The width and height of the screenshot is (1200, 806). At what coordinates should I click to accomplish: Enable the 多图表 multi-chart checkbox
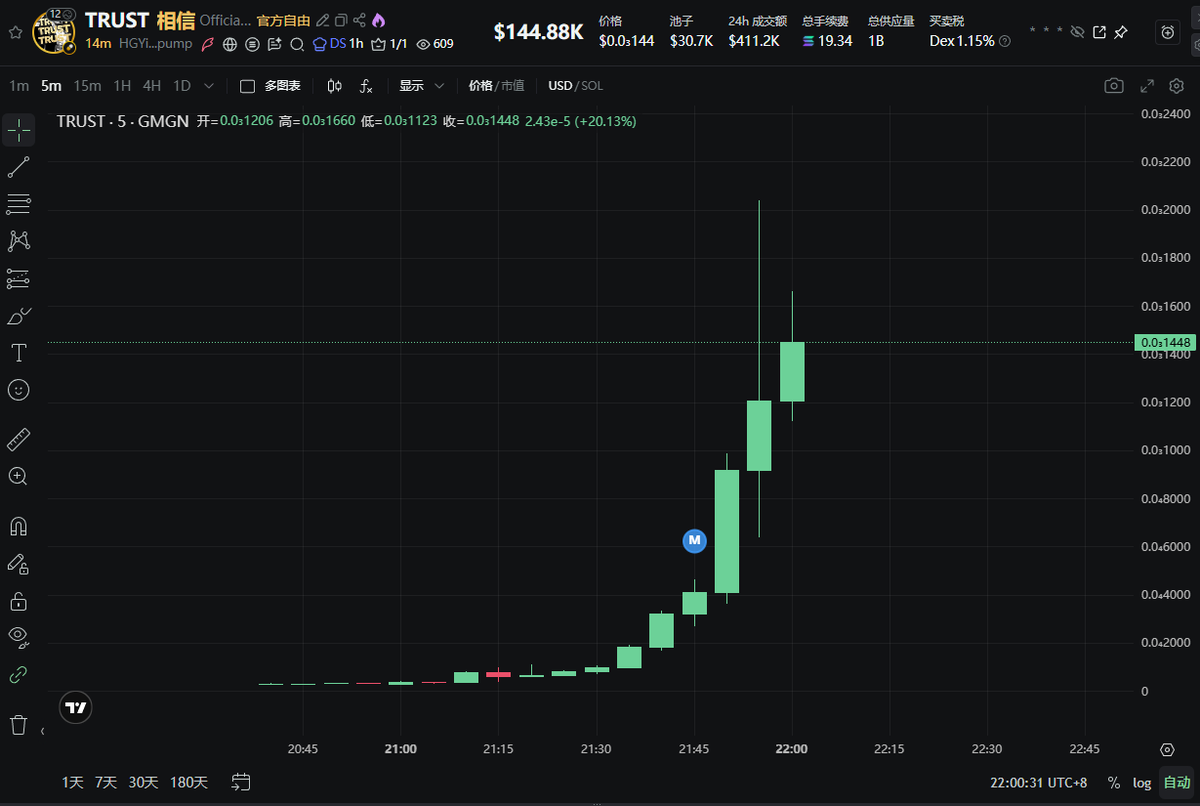click(247, 86)
